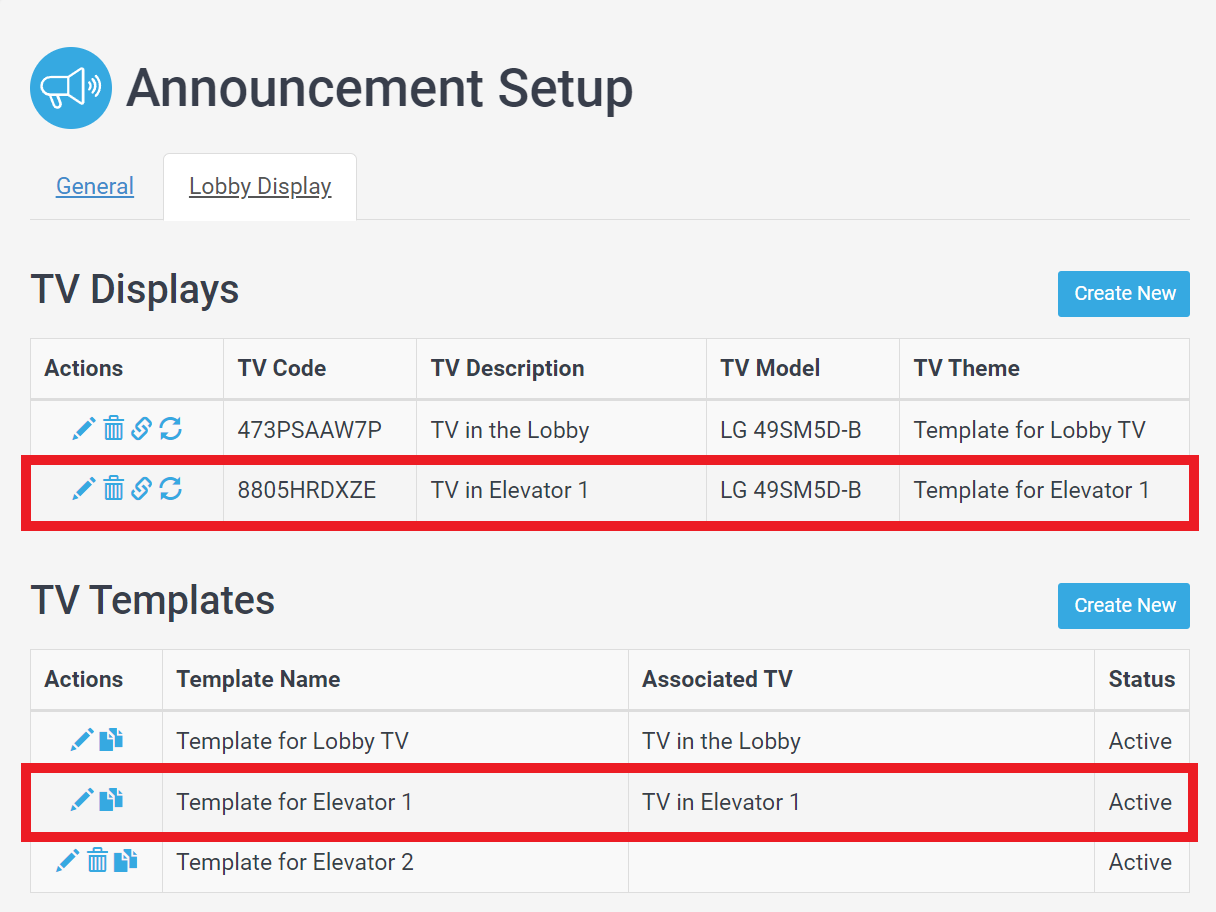1216x912 pixels.
Task: Edit Template for Elevator 1
Action: point(82,800)
